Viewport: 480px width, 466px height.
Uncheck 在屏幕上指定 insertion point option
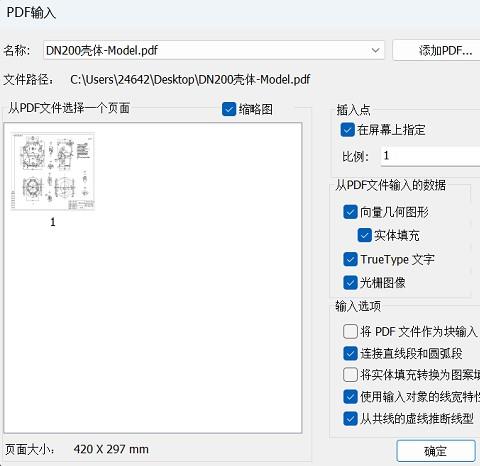click(347, 130)
